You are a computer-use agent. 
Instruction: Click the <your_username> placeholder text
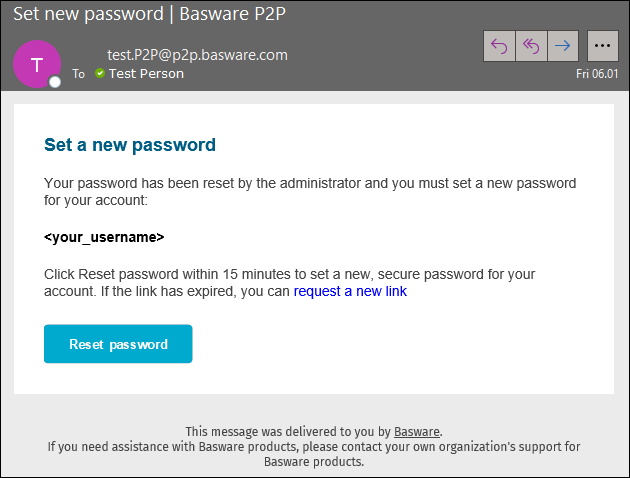click(104, 237)
